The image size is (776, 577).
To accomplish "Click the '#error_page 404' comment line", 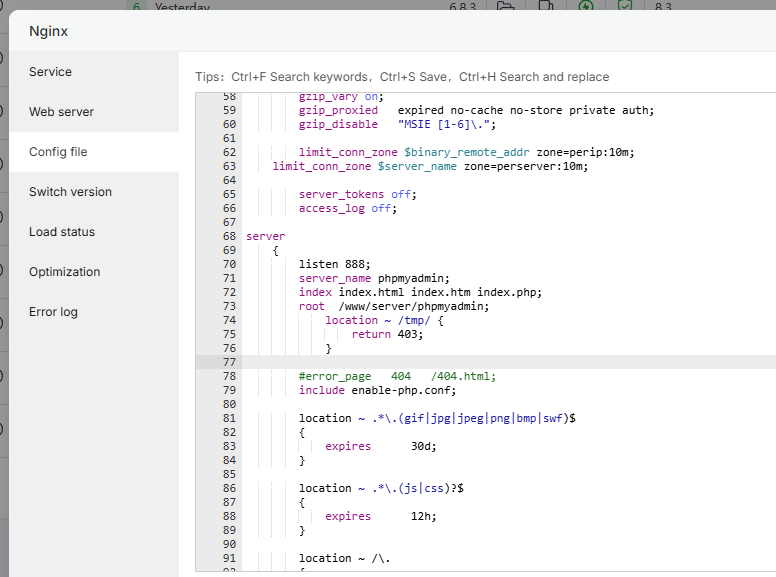I will (396, 376).
